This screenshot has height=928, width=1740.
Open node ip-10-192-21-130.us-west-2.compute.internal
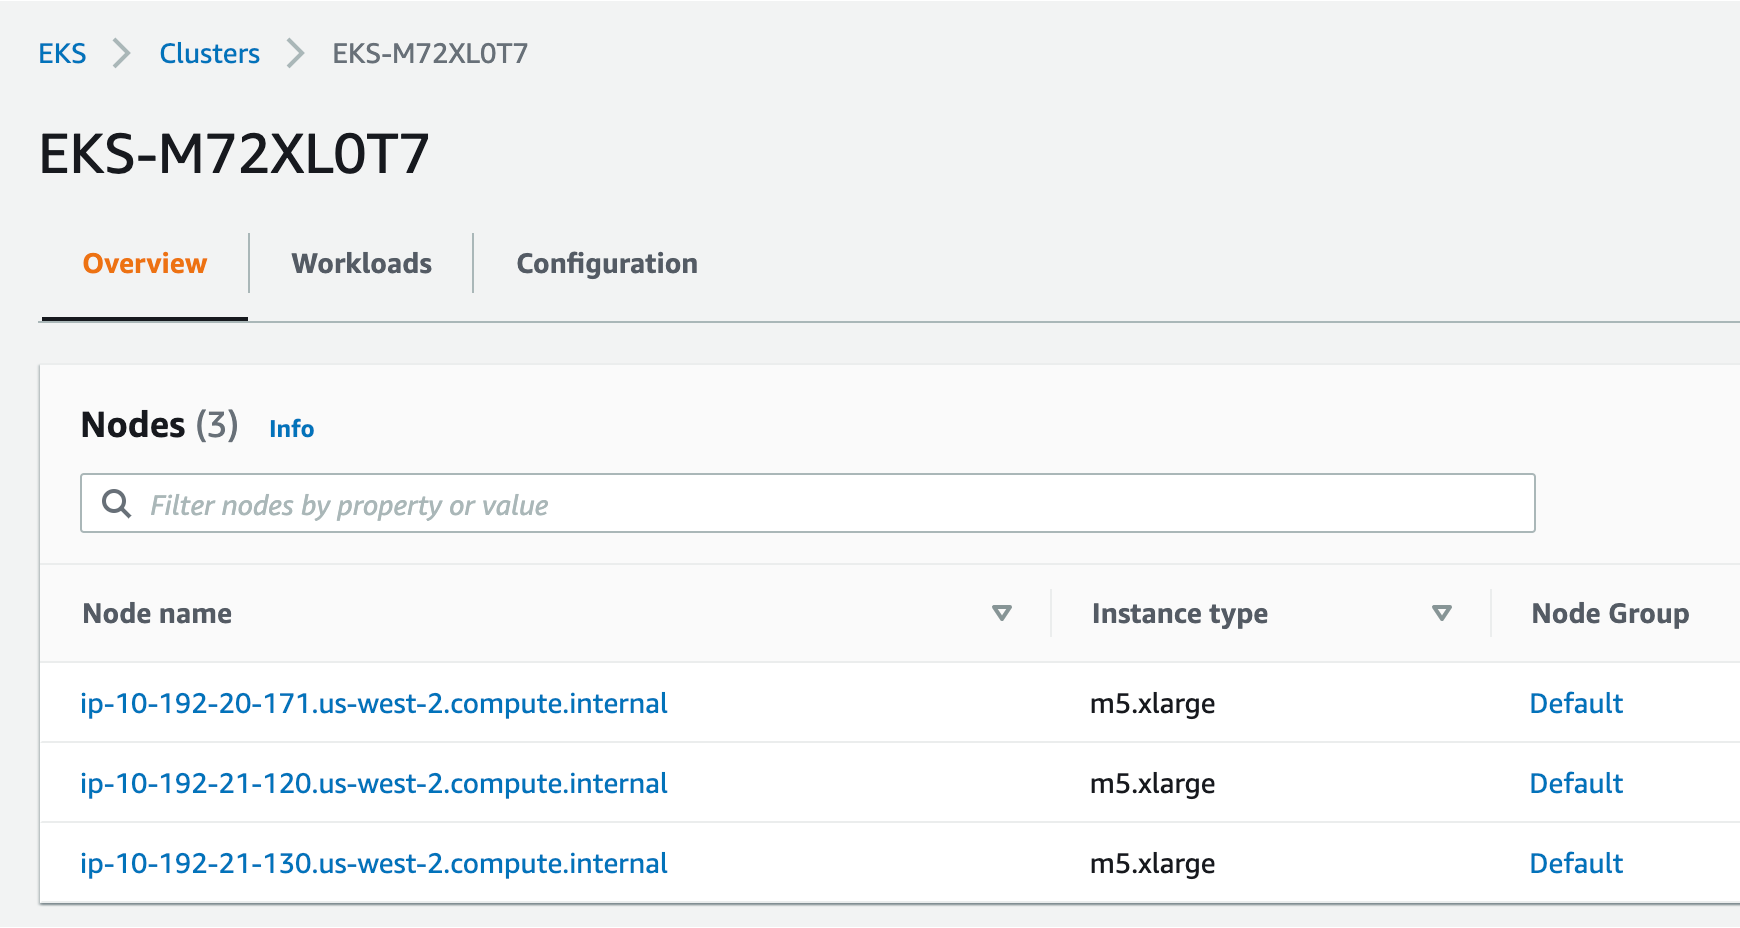(374, 864)
